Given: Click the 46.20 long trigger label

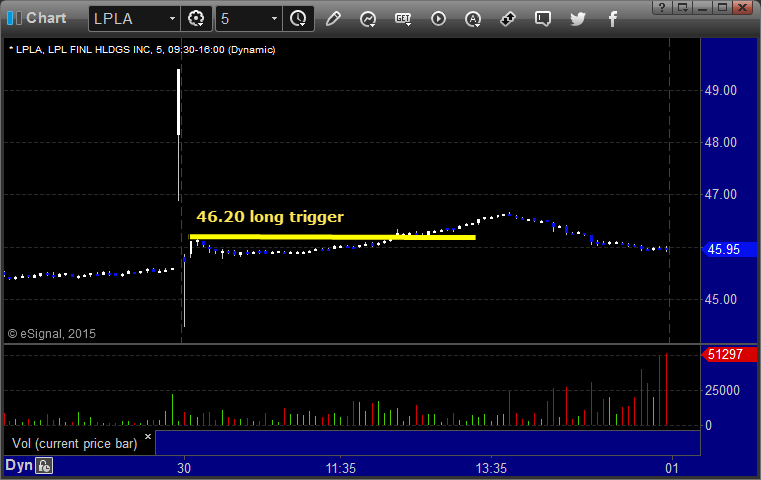Looking at the screenshot, I should tap(270, 216).
